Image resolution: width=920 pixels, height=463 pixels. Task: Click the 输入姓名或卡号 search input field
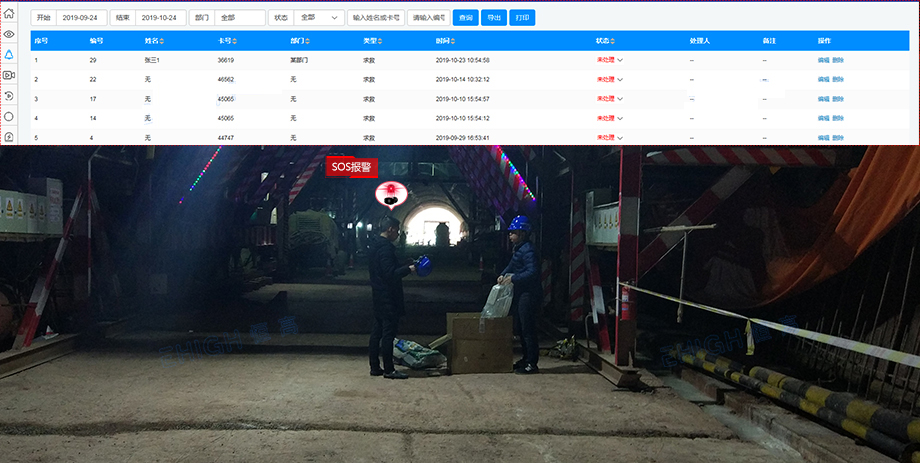tap(376, 18)
